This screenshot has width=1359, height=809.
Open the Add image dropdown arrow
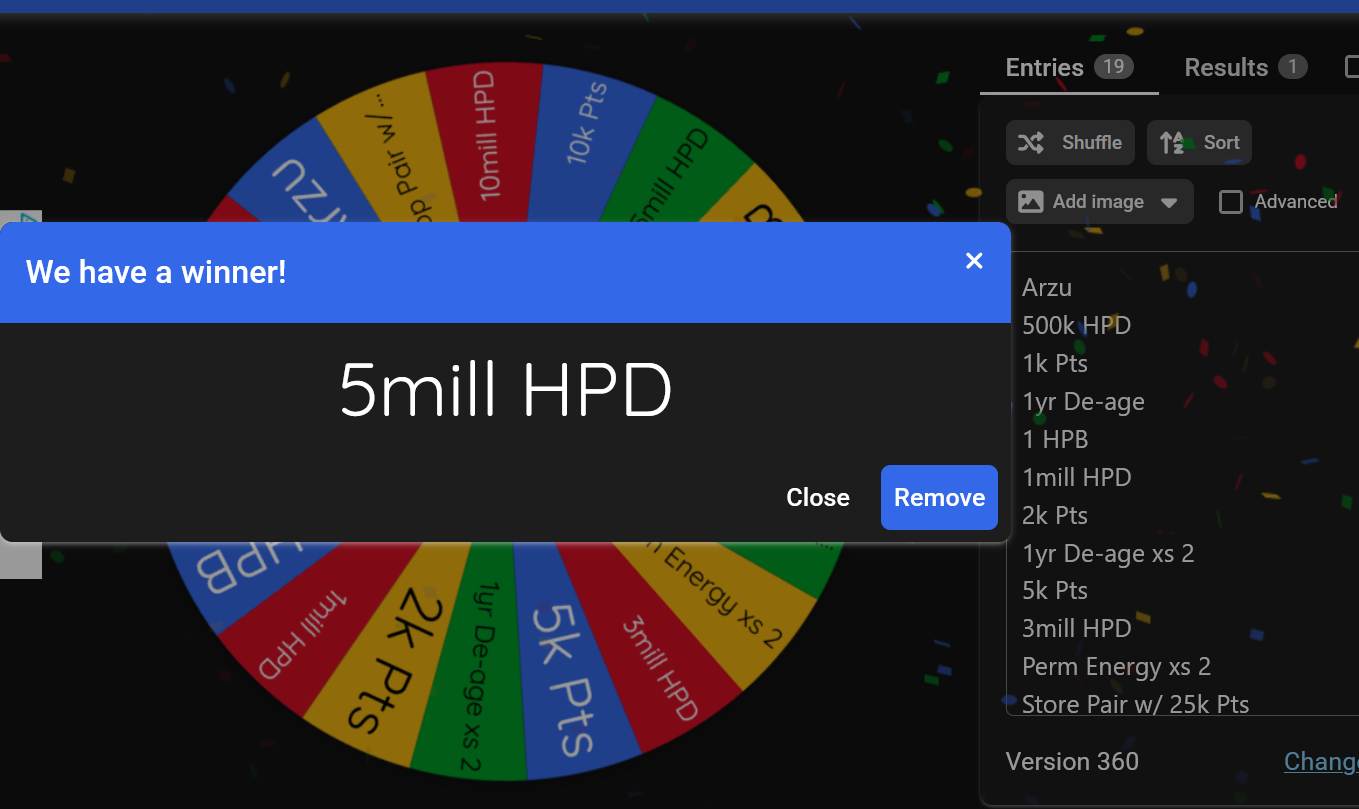click(x=1169, y=202)
